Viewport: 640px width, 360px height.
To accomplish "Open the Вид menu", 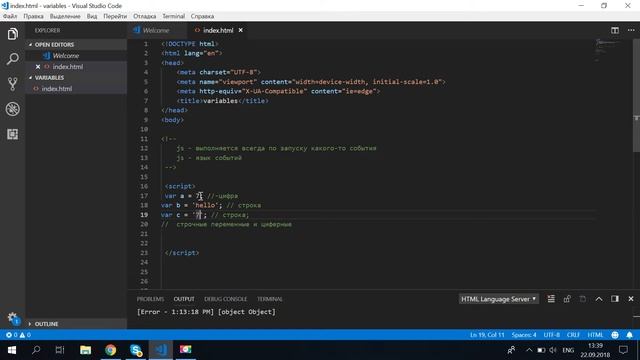I will click(x=92, y=16).
